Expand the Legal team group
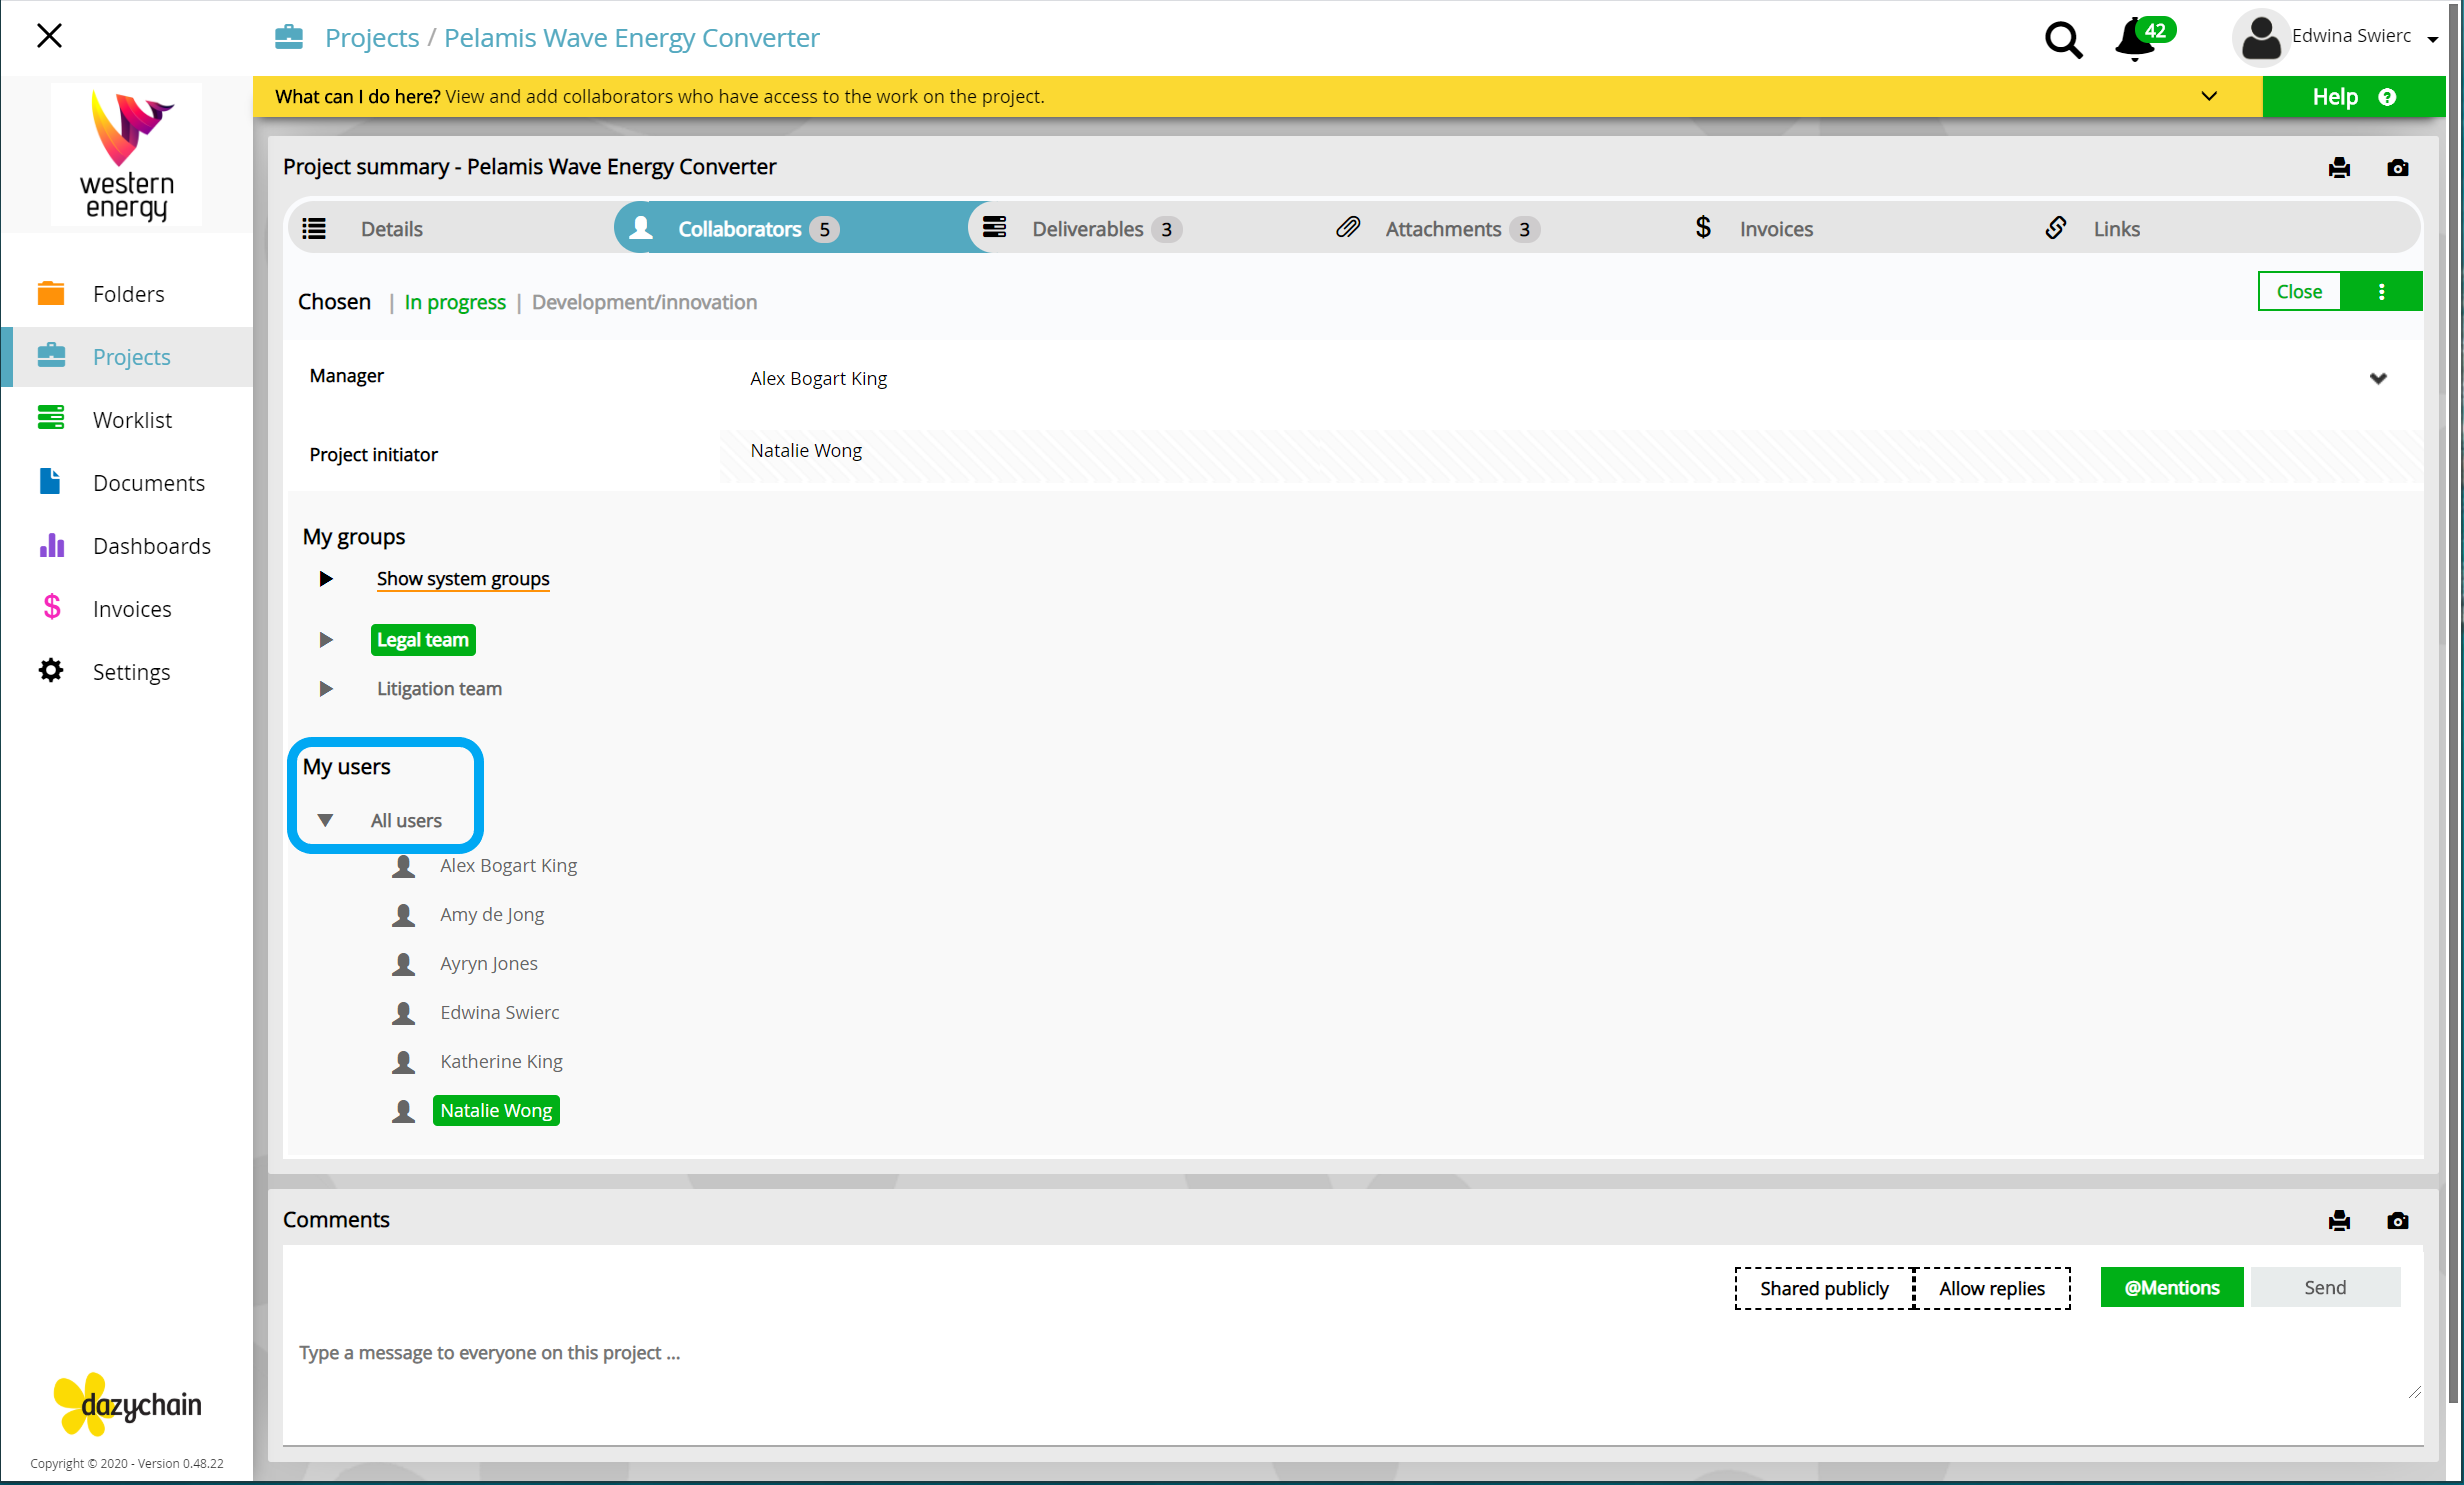Screen dimensions: 2464x1485 coord(325,640)
